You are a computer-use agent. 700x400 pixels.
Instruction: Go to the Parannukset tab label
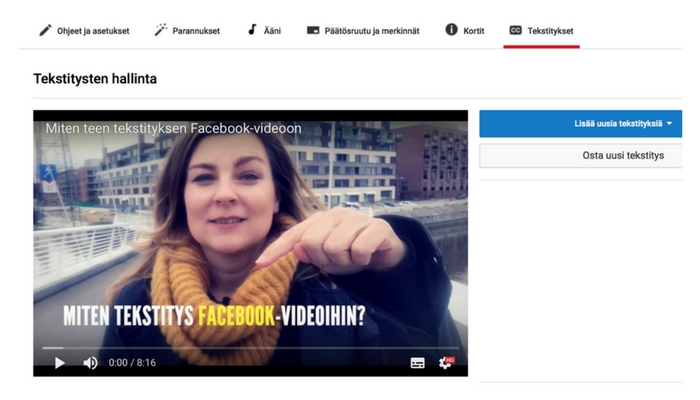197,31
